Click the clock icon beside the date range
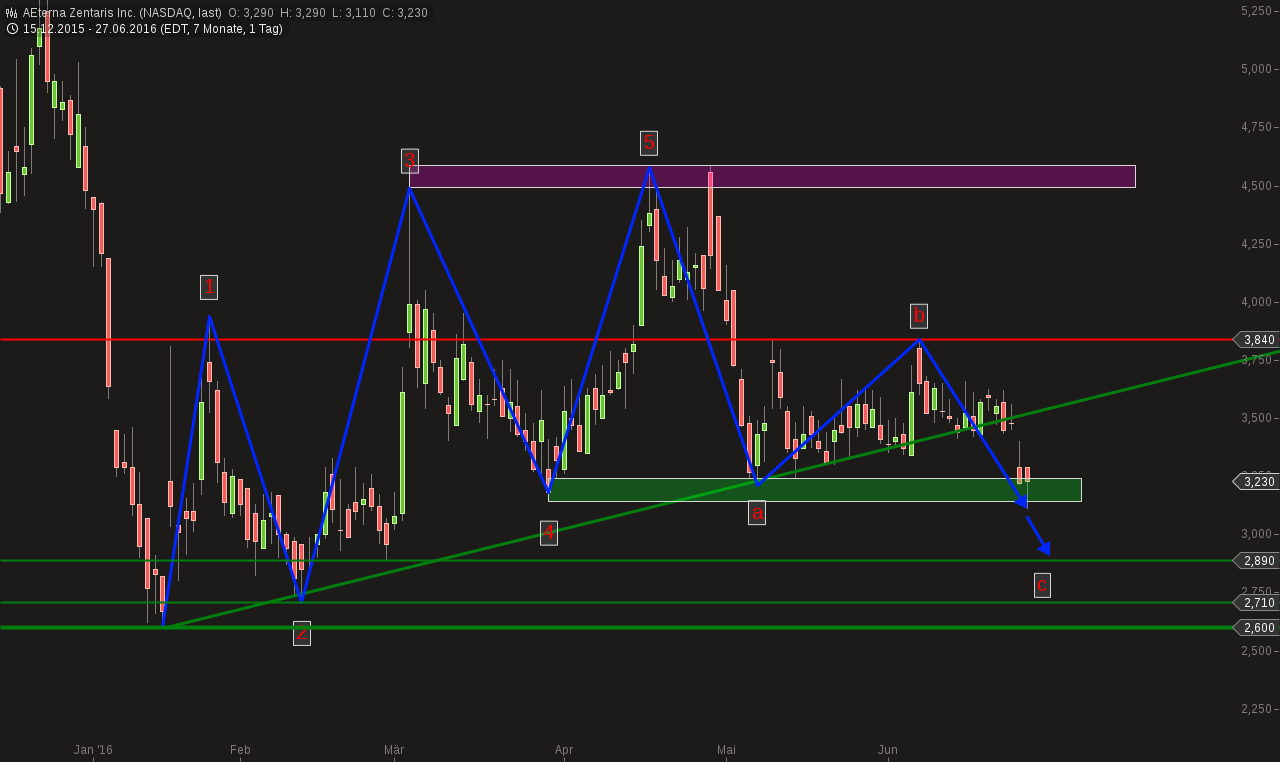The width and height of the screenshot is (1280, 762). (12, 29)
